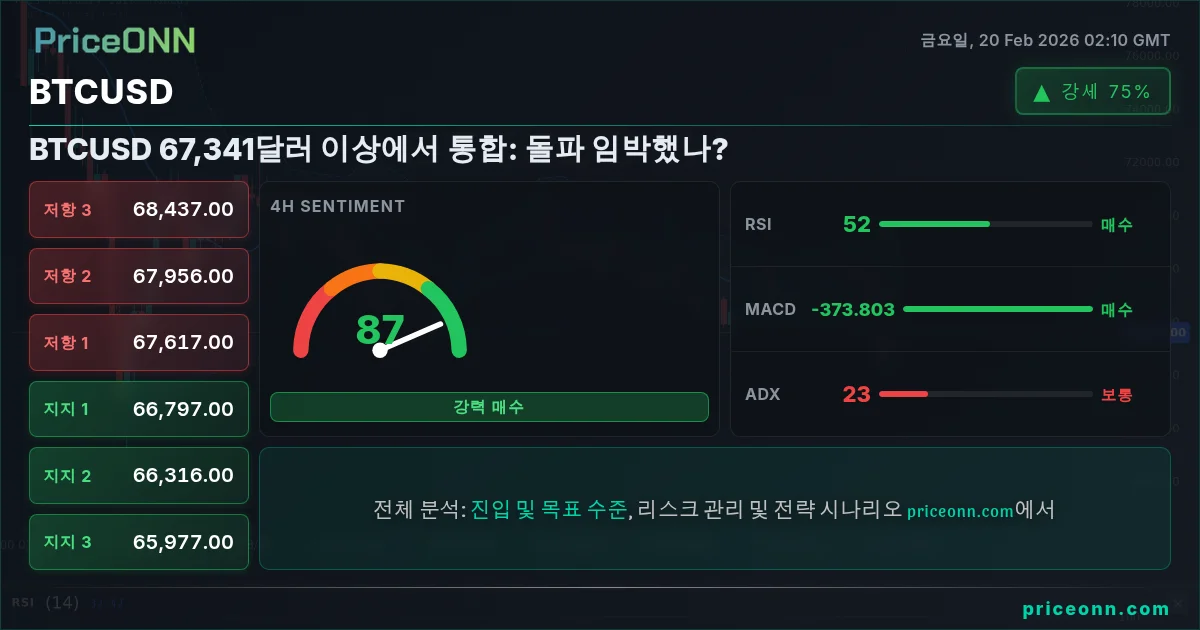
Task: Click the sentiment gauge needle showing 87
Action: coord(410,336)
